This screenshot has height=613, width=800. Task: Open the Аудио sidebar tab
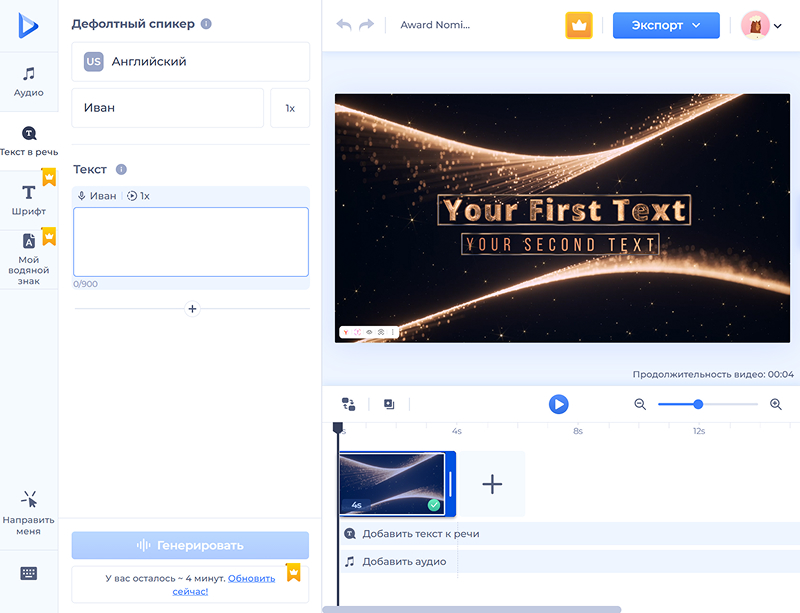point(28,82)
